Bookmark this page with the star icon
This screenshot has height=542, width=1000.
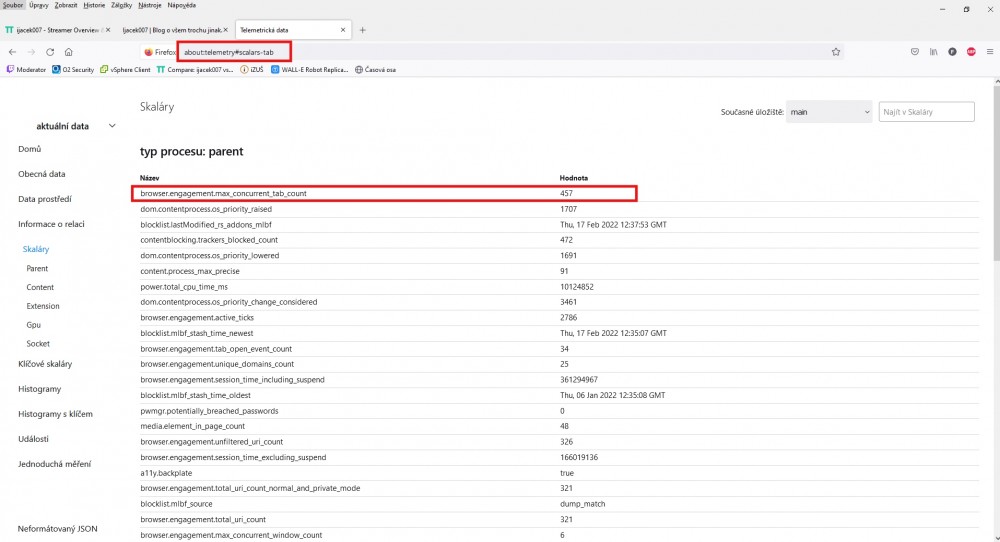coord(836,51)
